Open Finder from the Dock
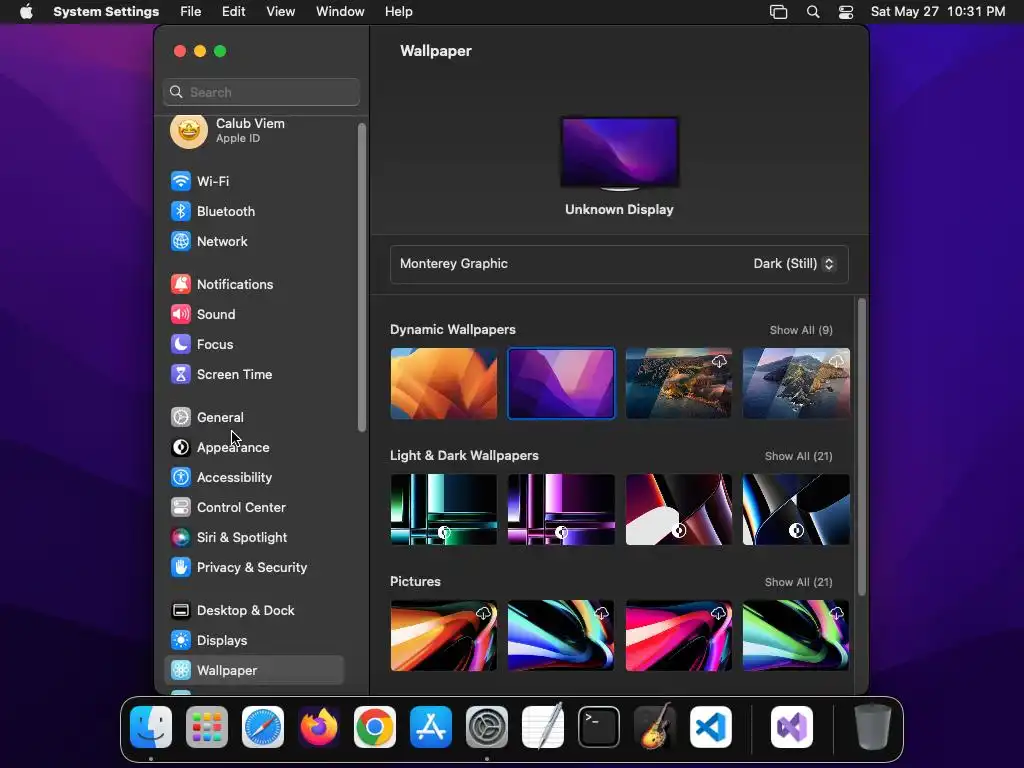Image resolution: width=1024 pixels, height=768 pixels. [x=151, y=727]
